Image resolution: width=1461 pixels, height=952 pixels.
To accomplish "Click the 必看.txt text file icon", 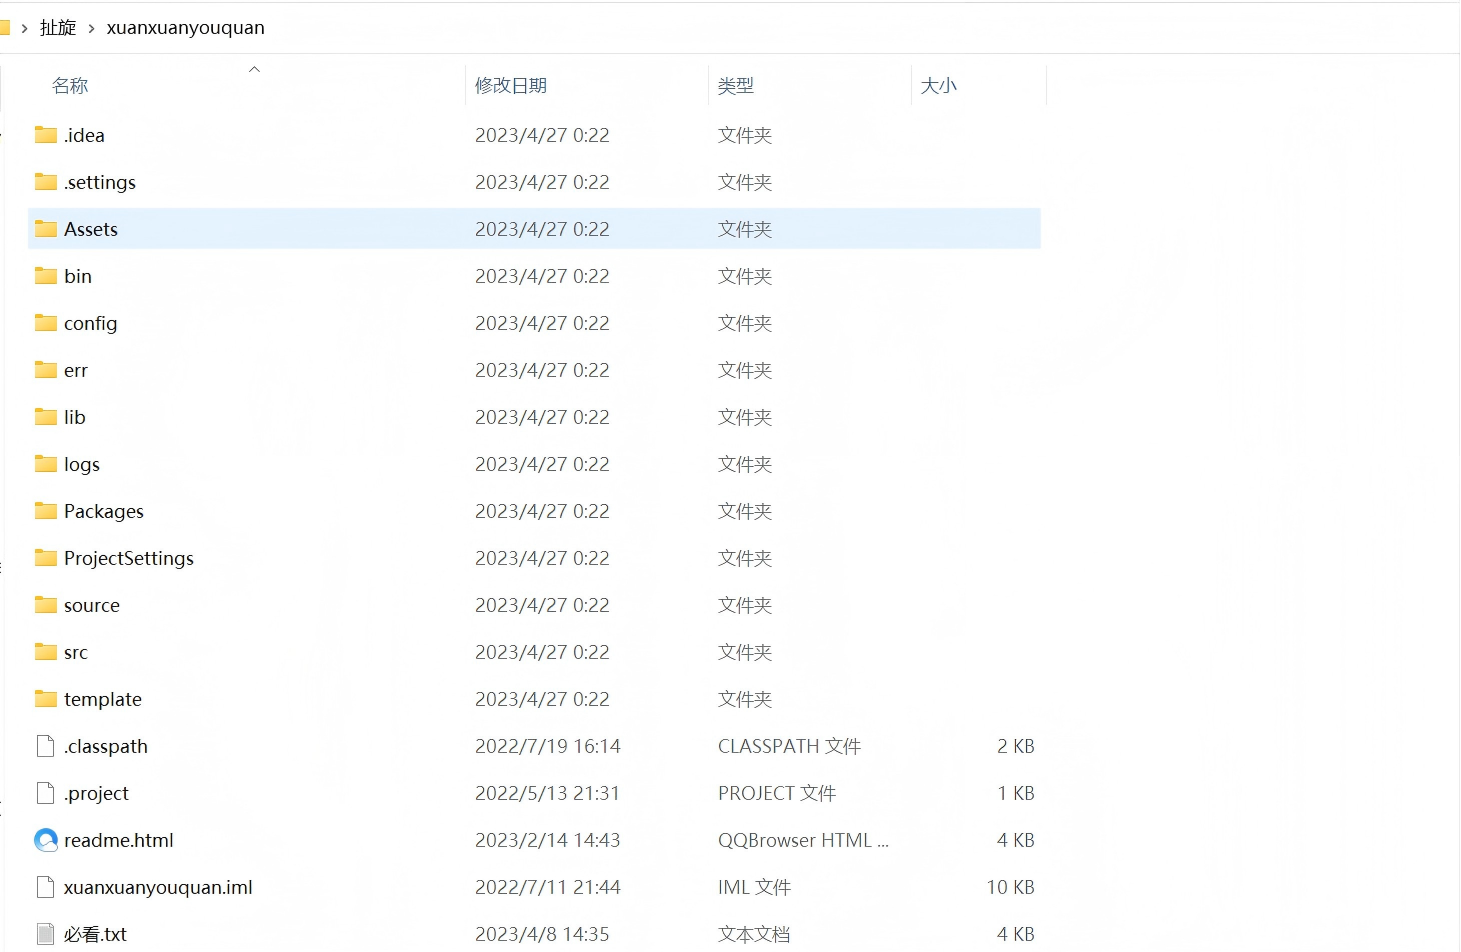I will (x=46, y=934).
